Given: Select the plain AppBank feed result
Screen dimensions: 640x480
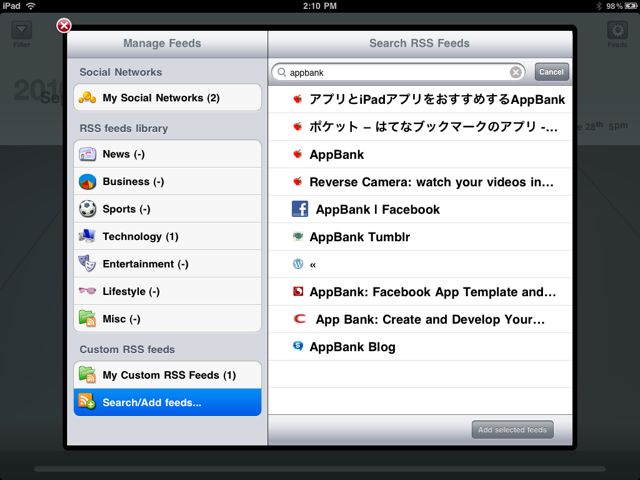Looking at the screenshot, I should 420,154.
